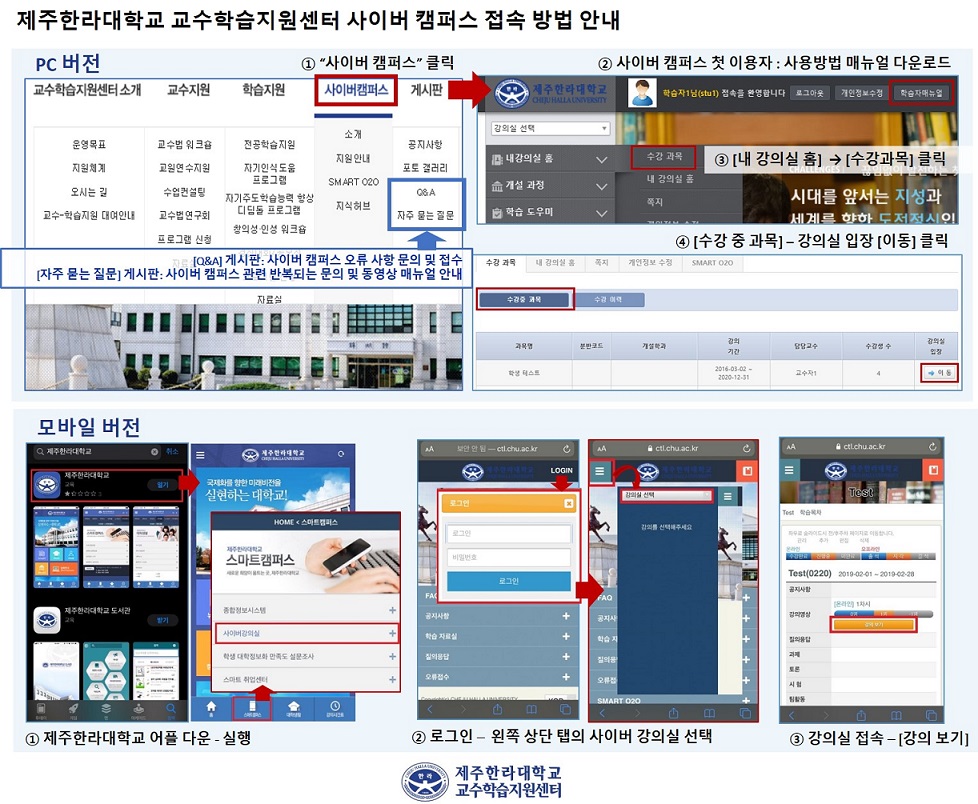Tap the 대학생활 graduation cap icon
978x804 pixels.
pyautogui.click(x=293, y=709)
